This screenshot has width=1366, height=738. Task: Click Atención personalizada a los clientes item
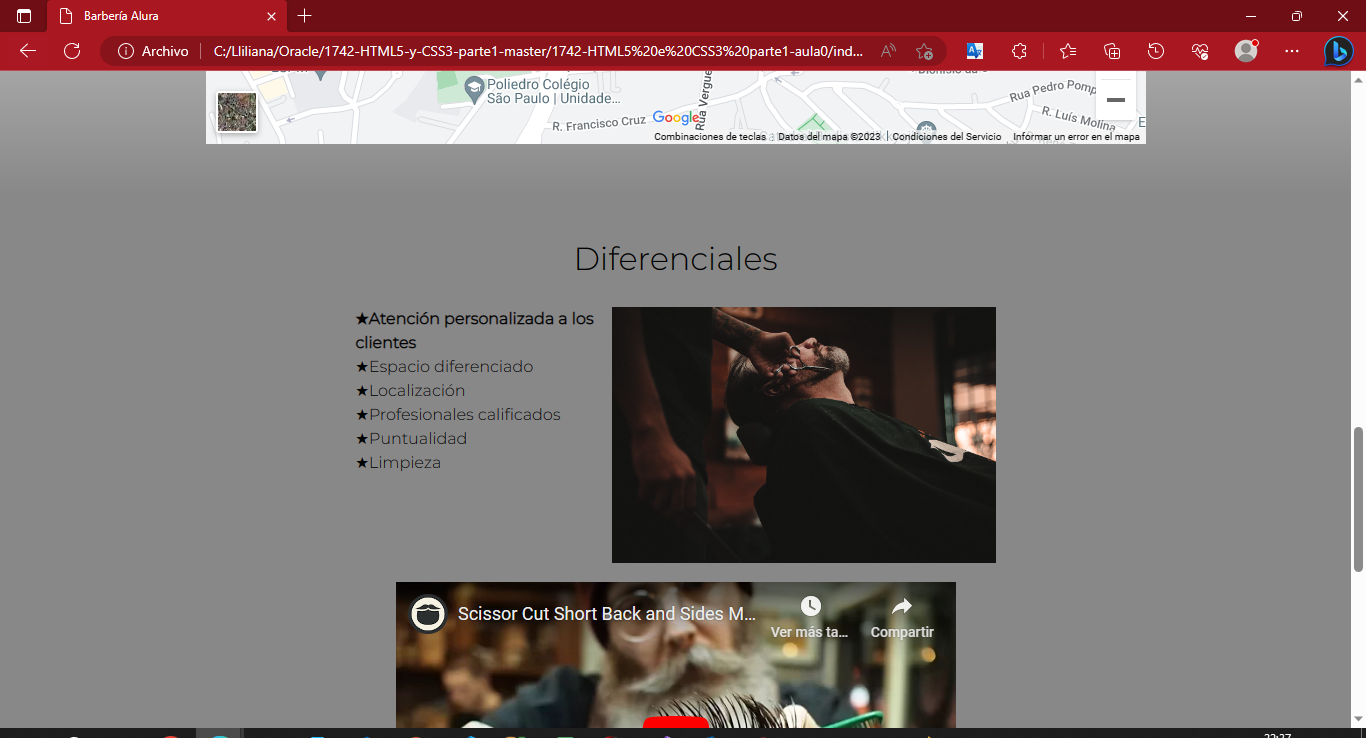pyautogui.click(x=475, y=331)
